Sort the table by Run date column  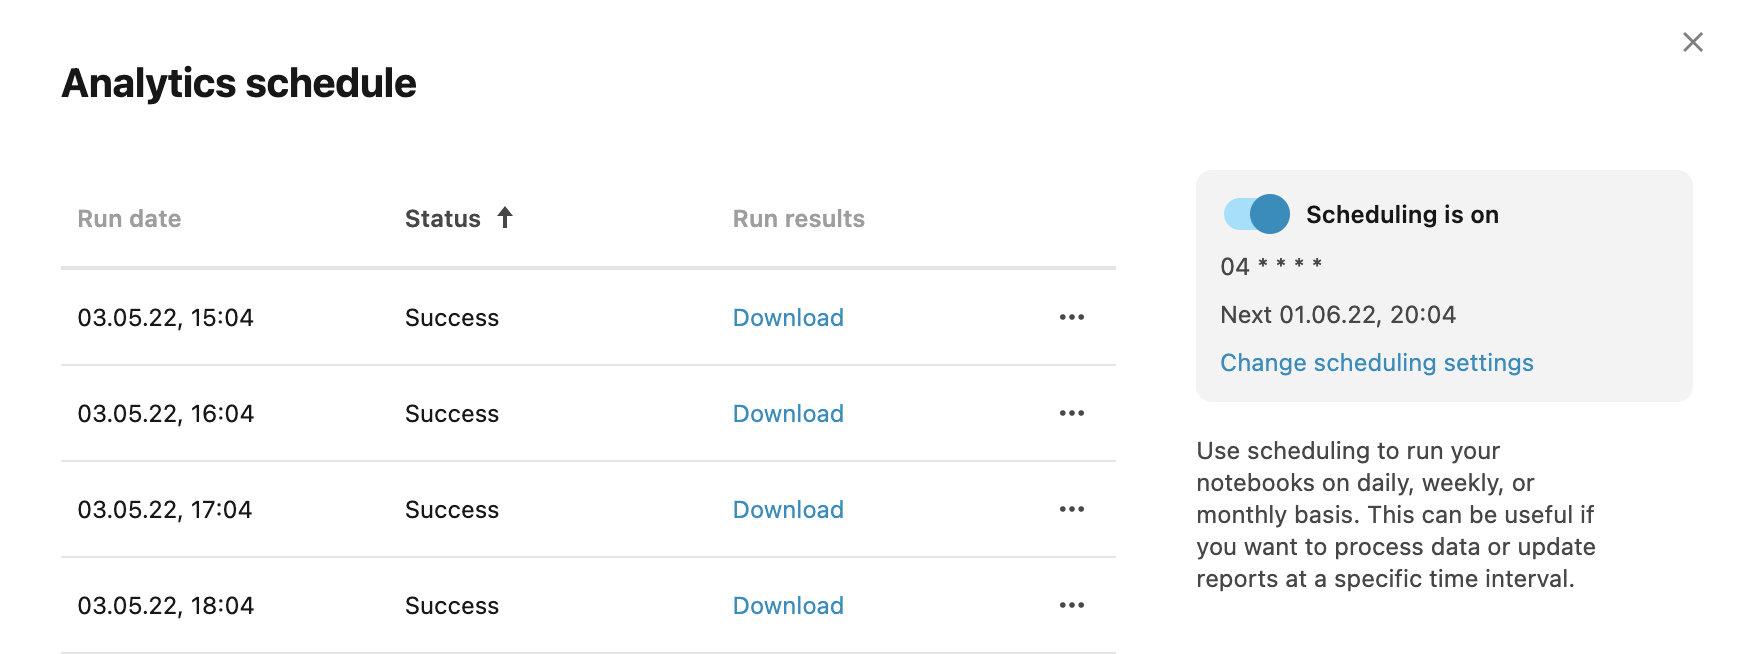[x=129, y=219]
